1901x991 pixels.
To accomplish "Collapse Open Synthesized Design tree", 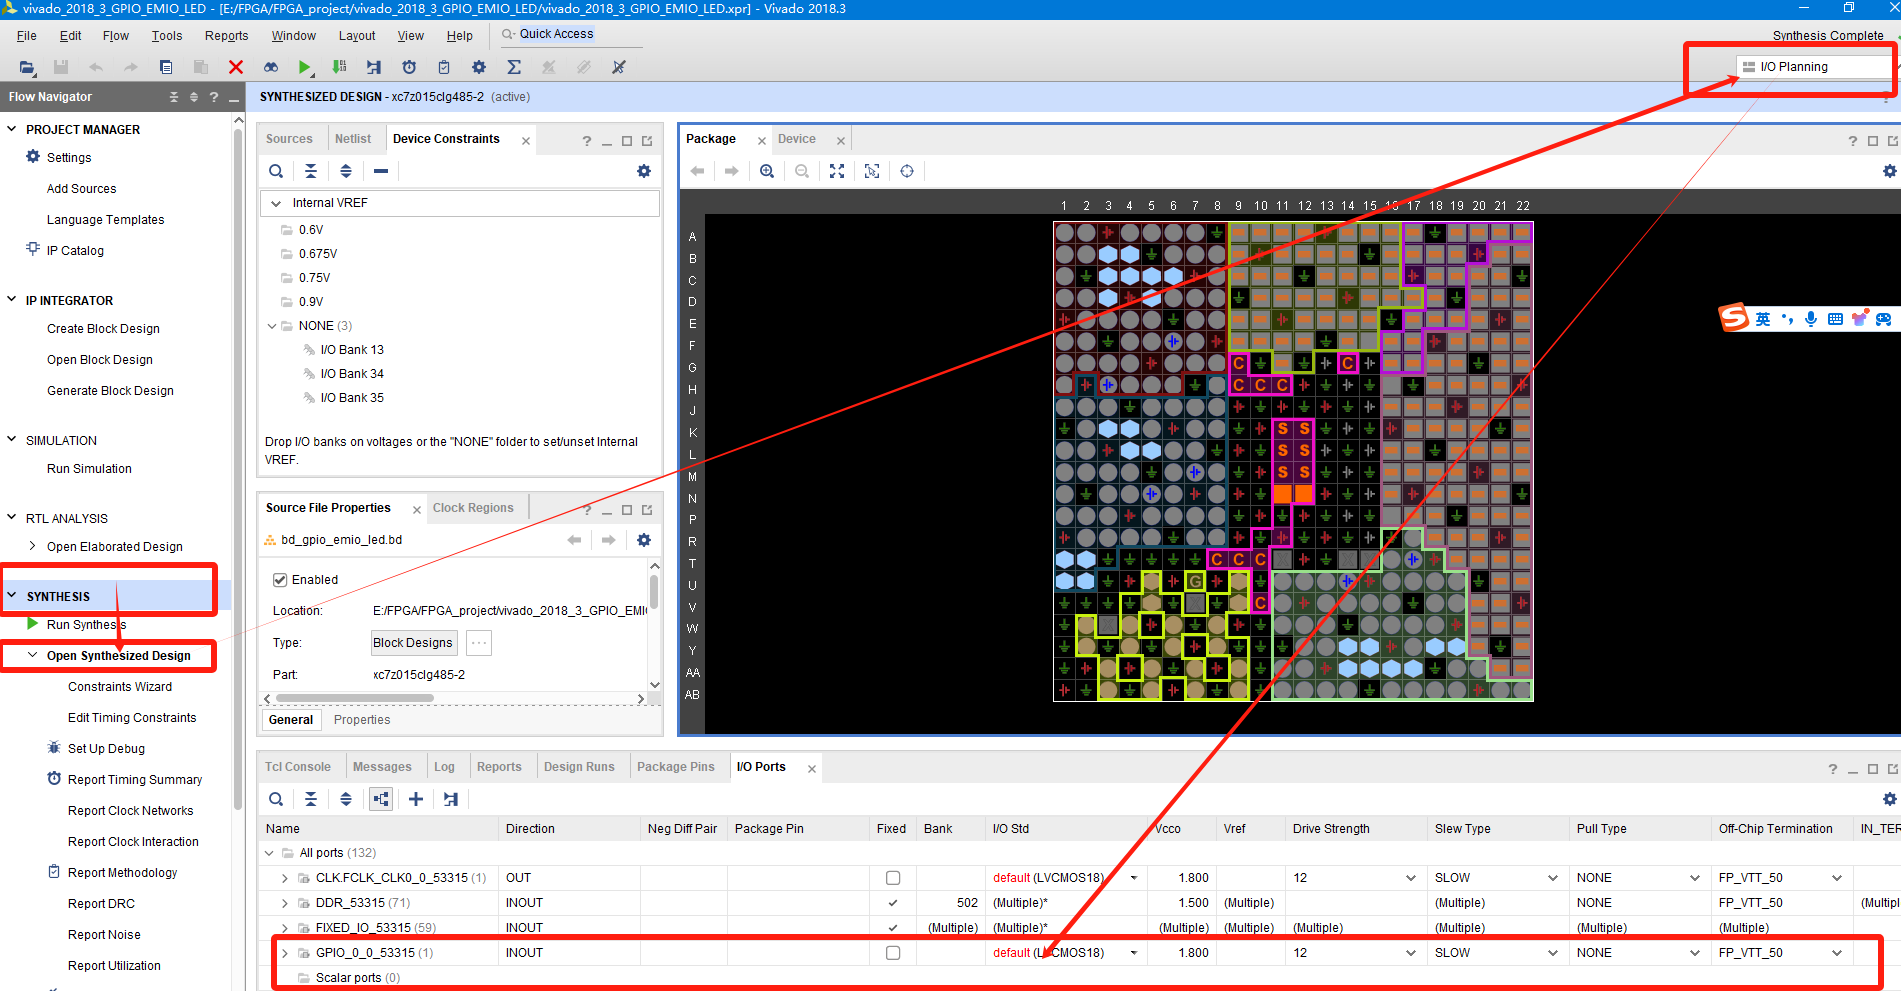I will pyautogui.click(x=33, y=656).
